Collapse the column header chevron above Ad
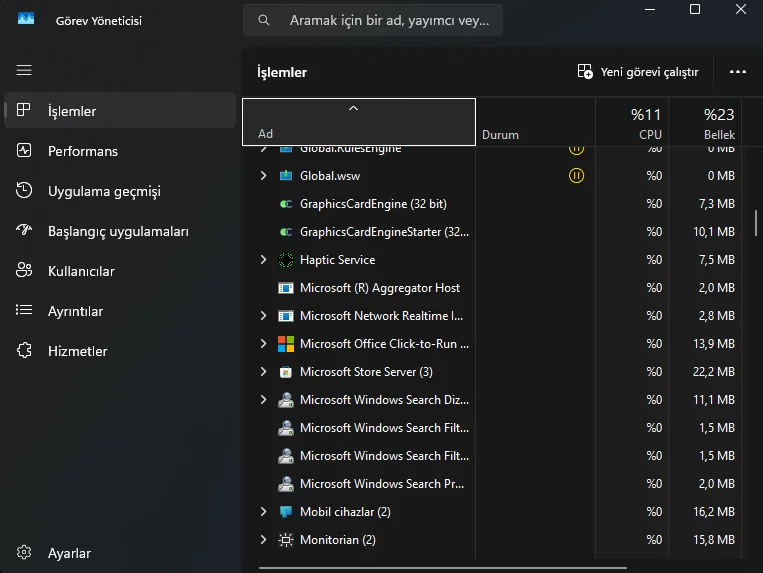The height and width of the screenshot is (573, 763). point(353,108)
